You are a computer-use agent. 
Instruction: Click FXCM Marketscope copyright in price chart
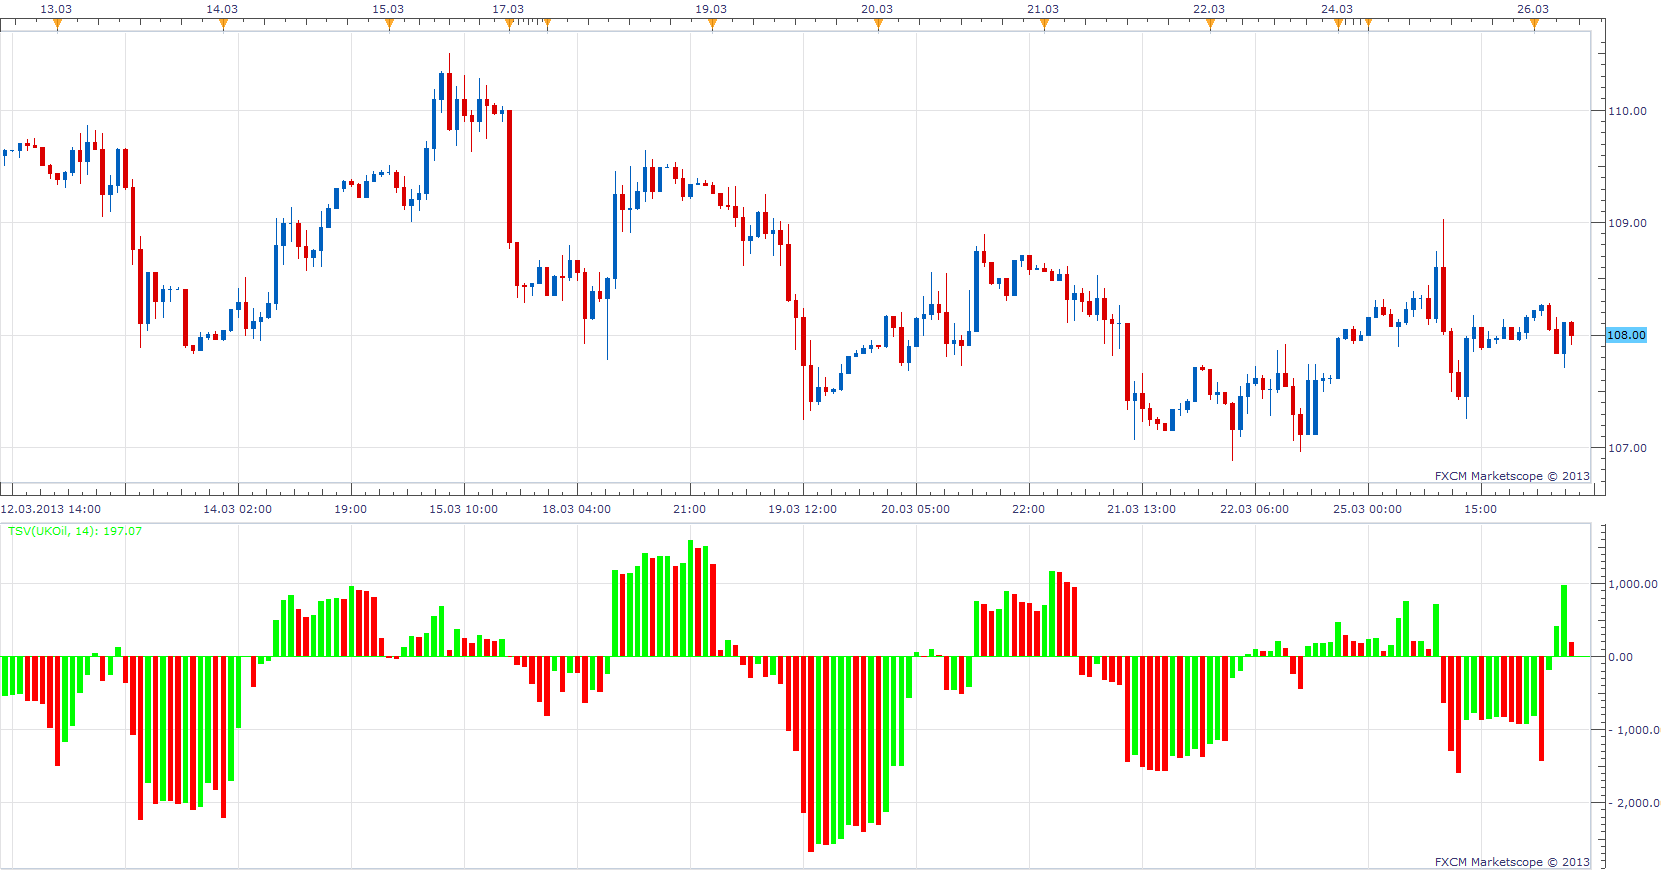click(1512, 476)
